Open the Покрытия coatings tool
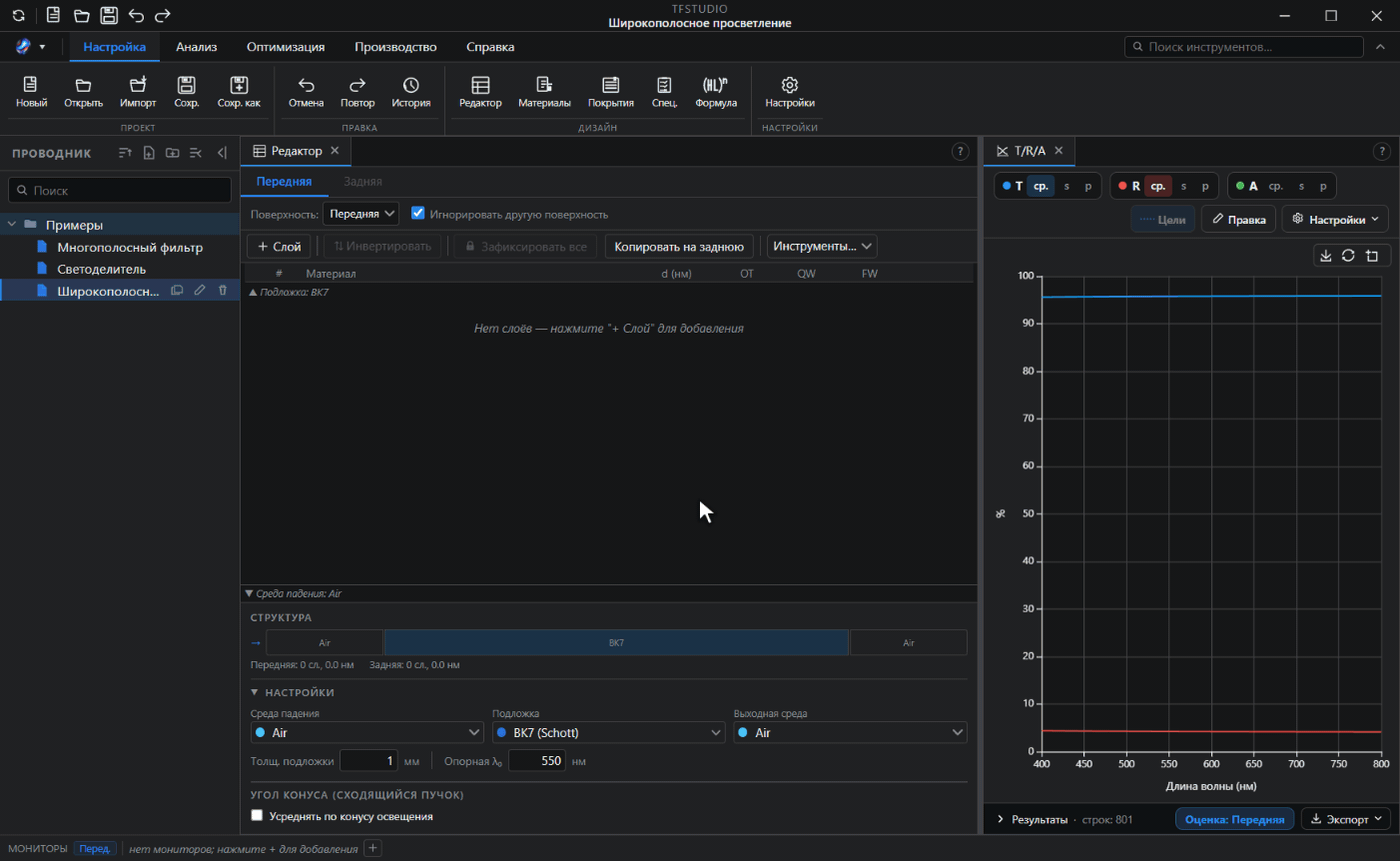The image size is (1400, 861). click(610, 92)
